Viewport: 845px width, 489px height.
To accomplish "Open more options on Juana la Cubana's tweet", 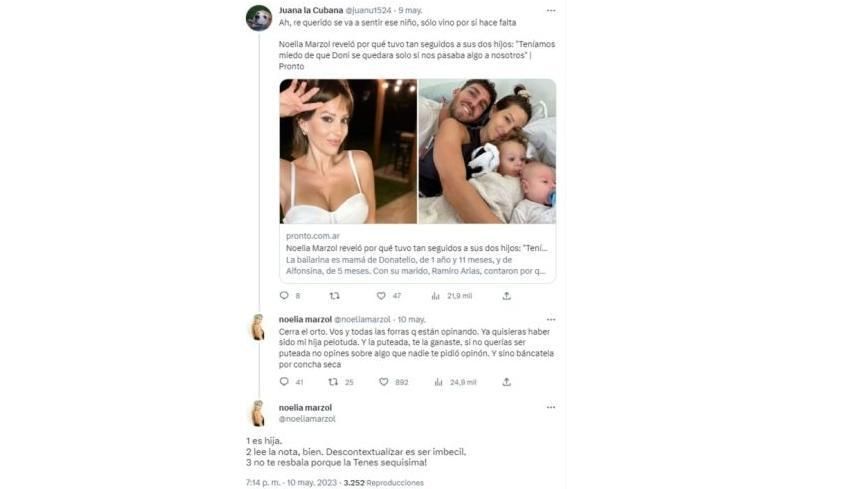I will coord(549,11).
